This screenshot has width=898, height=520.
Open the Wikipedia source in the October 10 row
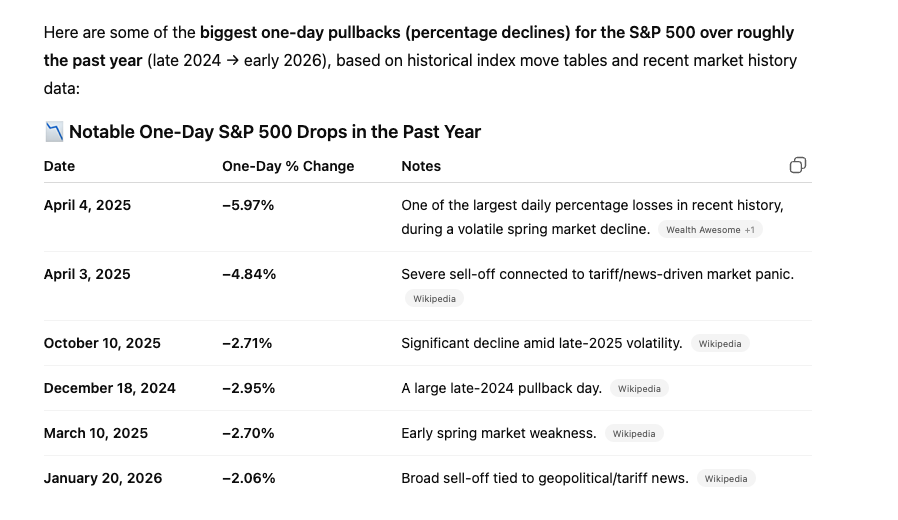pyautogui.click(x=720, y=343)
